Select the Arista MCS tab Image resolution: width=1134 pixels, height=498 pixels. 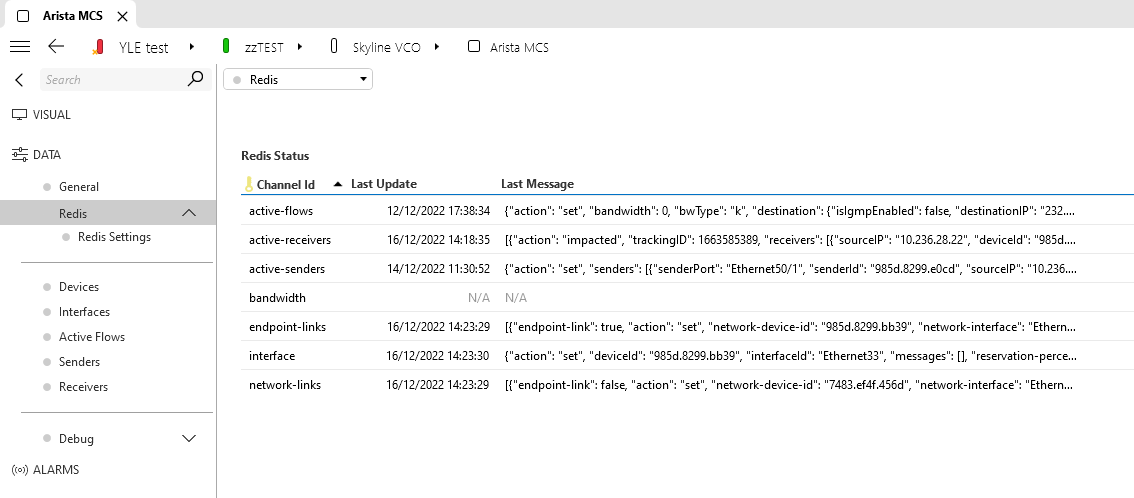pyautogui.click(x=68, y=15)
